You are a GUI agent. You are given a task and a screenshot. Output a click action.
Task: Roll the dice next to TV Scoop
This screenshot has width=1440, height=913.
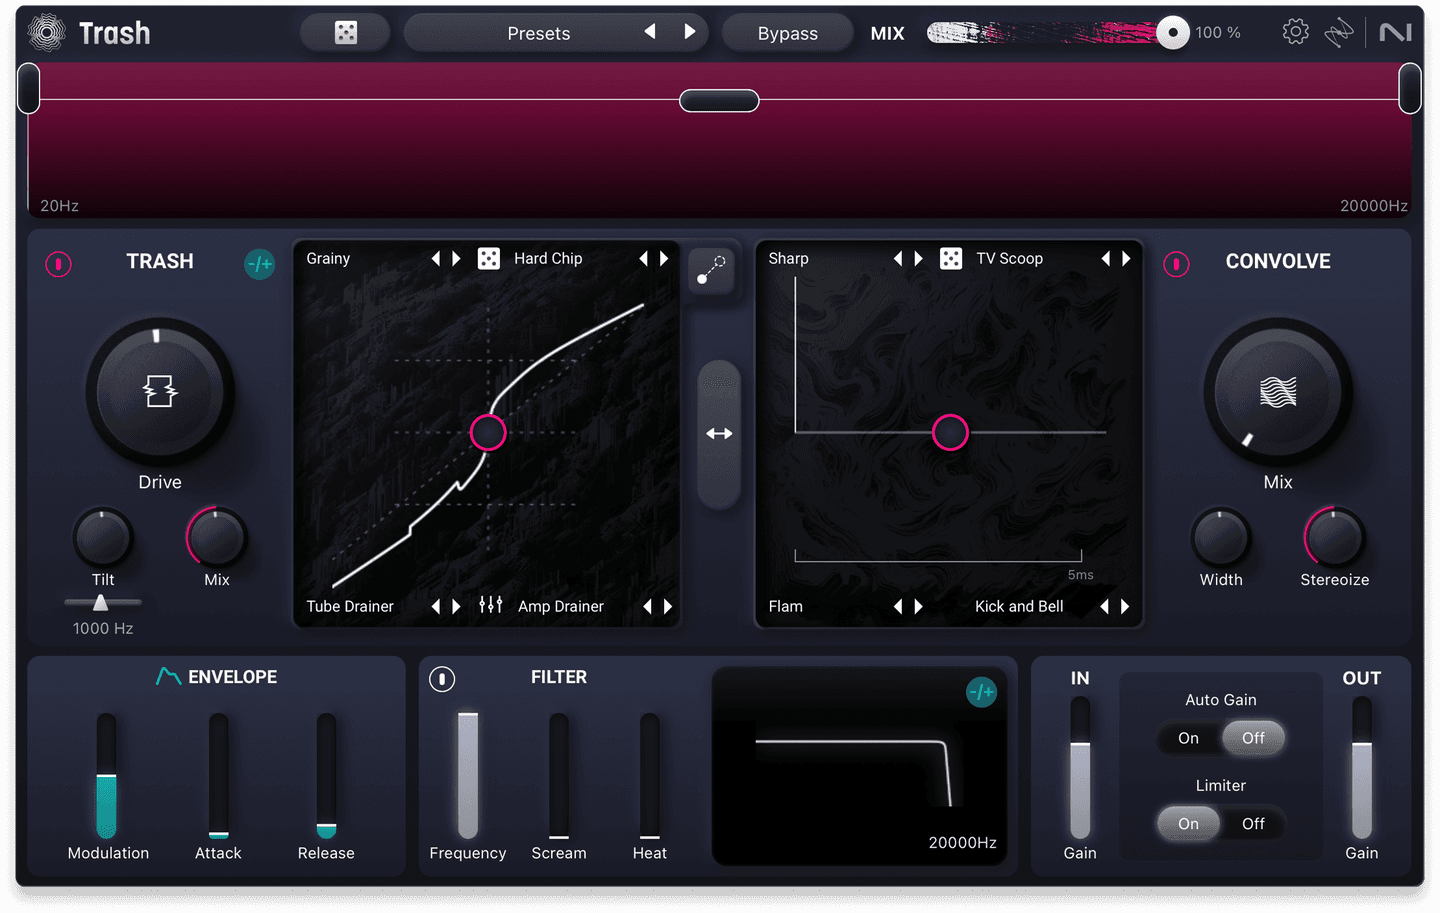click(x=950, y=258)
